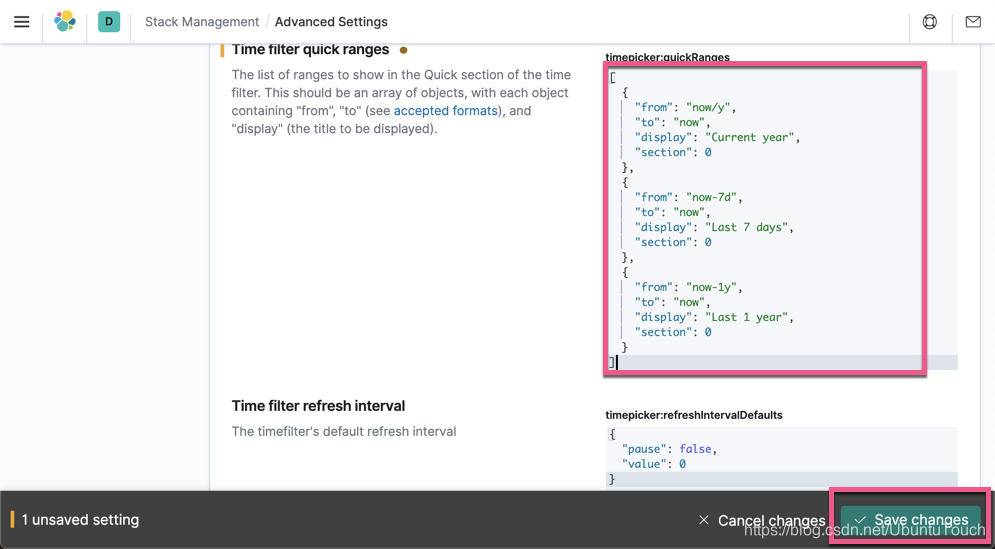The width and height of the screenshot is (995, 549).
Task: Click the "Last 1 year" display value
Action: coord(749,317)
